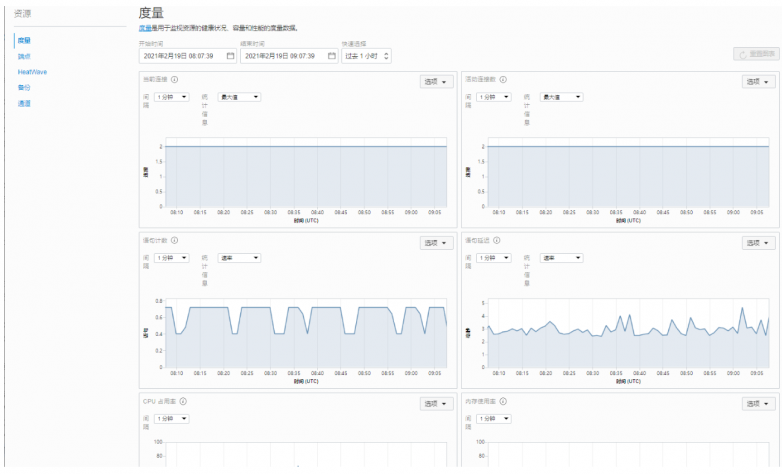
Task: Open the 开始时间 calendar icon
Action: click(x=230, y=56)
